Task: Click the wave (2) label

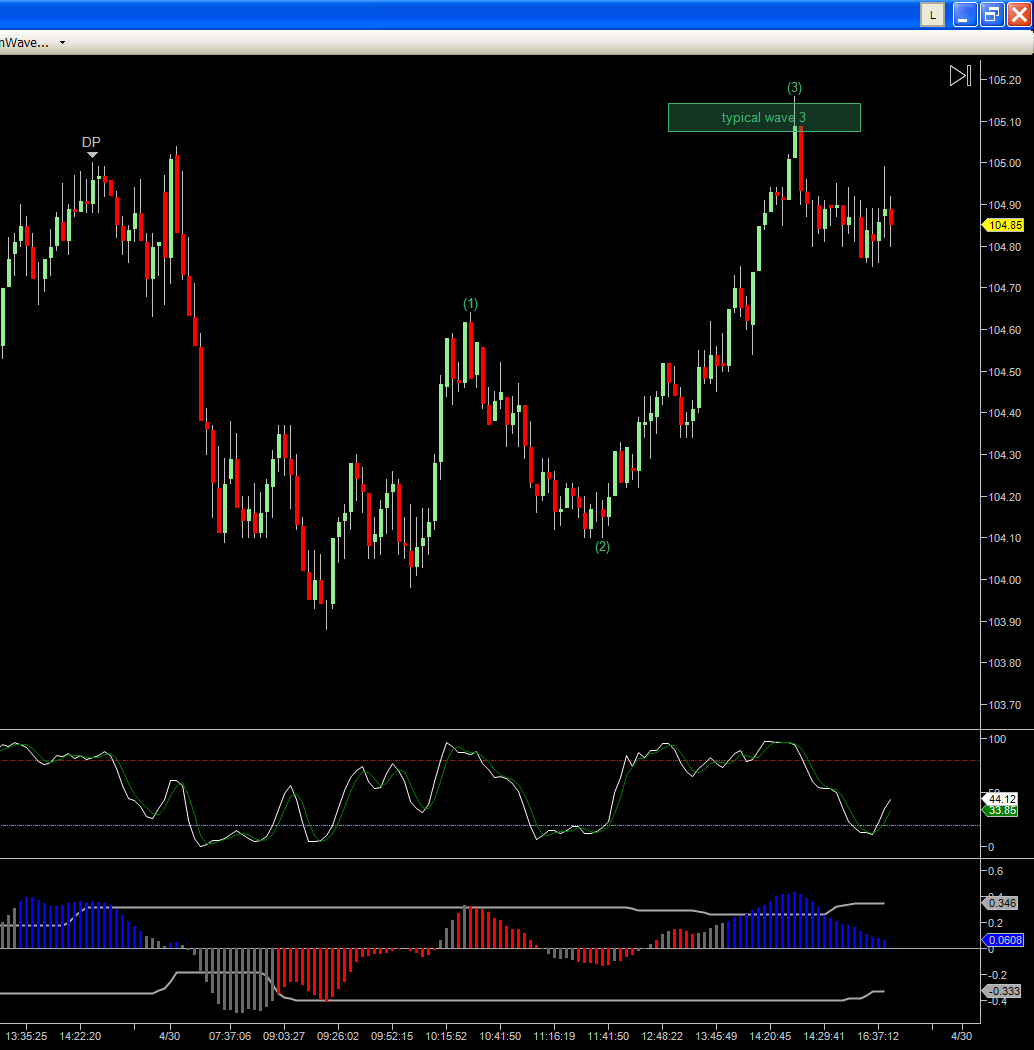Action: click(x=603, y=546)
